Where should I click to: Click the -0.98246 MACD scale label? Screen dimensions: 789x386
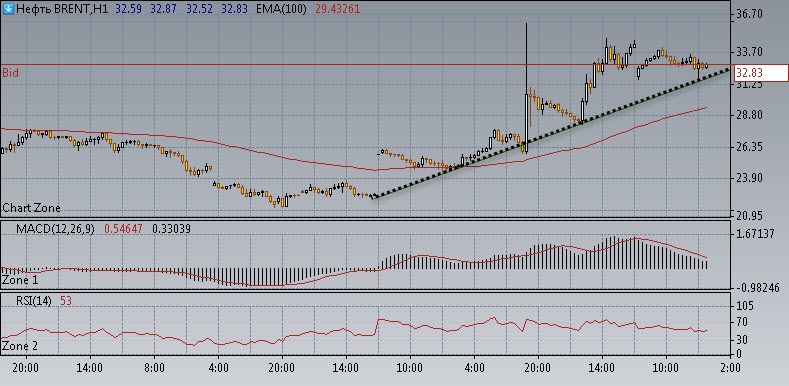click(757, 287)
